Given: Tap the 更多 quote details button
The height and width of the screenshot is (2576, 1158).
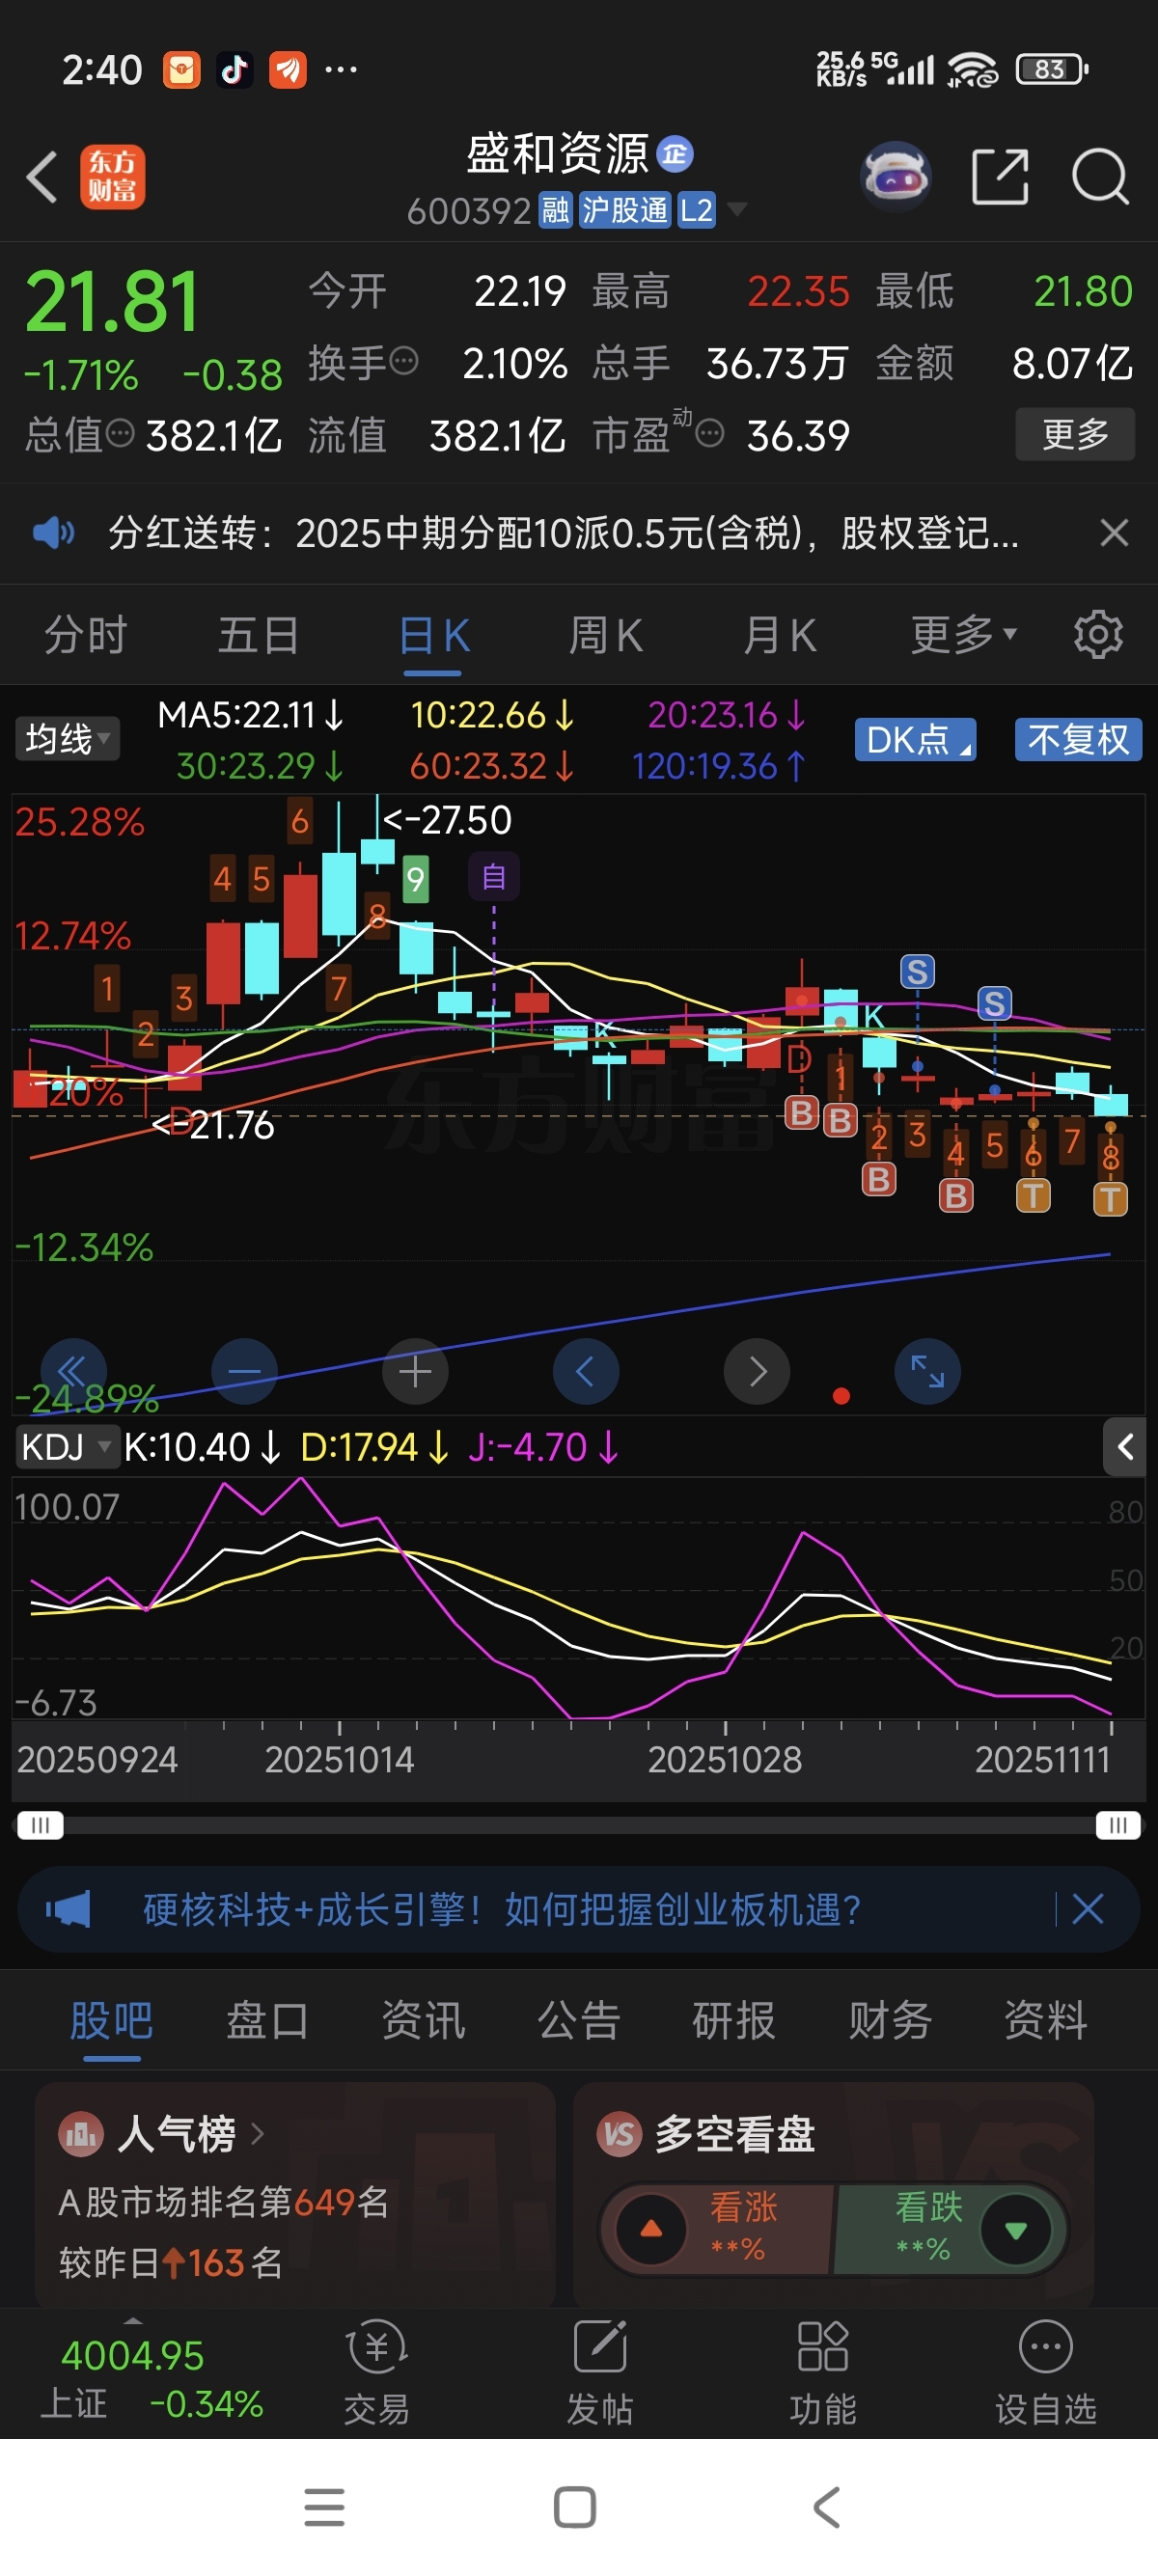Looking at the screenshot, I should [x=1075, y=434].
